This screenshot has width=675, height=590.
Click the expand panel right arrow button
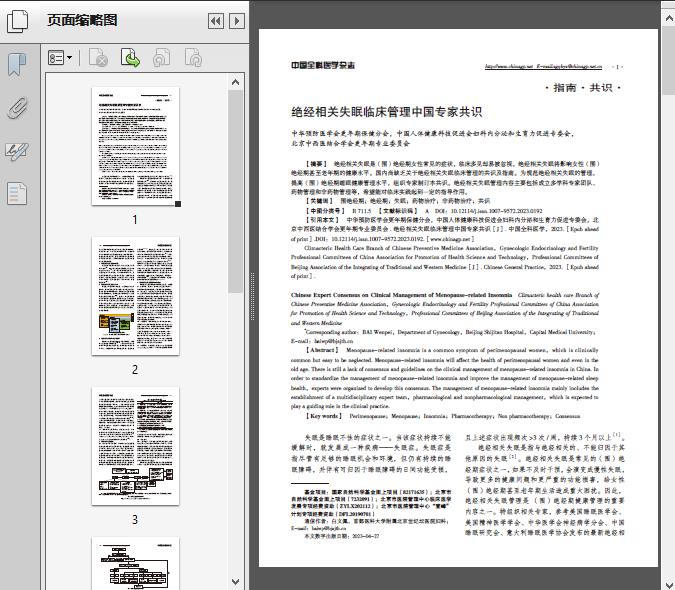pos(237,21)
